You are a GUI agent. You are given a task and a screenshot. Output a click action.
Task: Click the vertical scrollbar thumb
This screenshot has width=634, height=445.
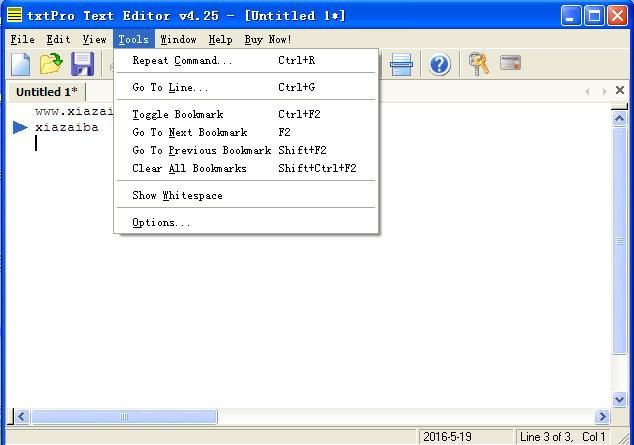pos(619,241)
